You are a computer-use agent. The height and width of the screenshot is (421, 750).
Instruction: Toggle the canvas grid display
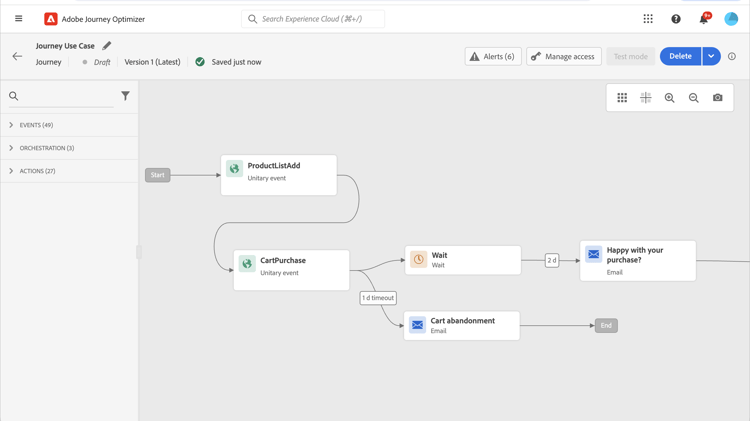tap(622, 98)
